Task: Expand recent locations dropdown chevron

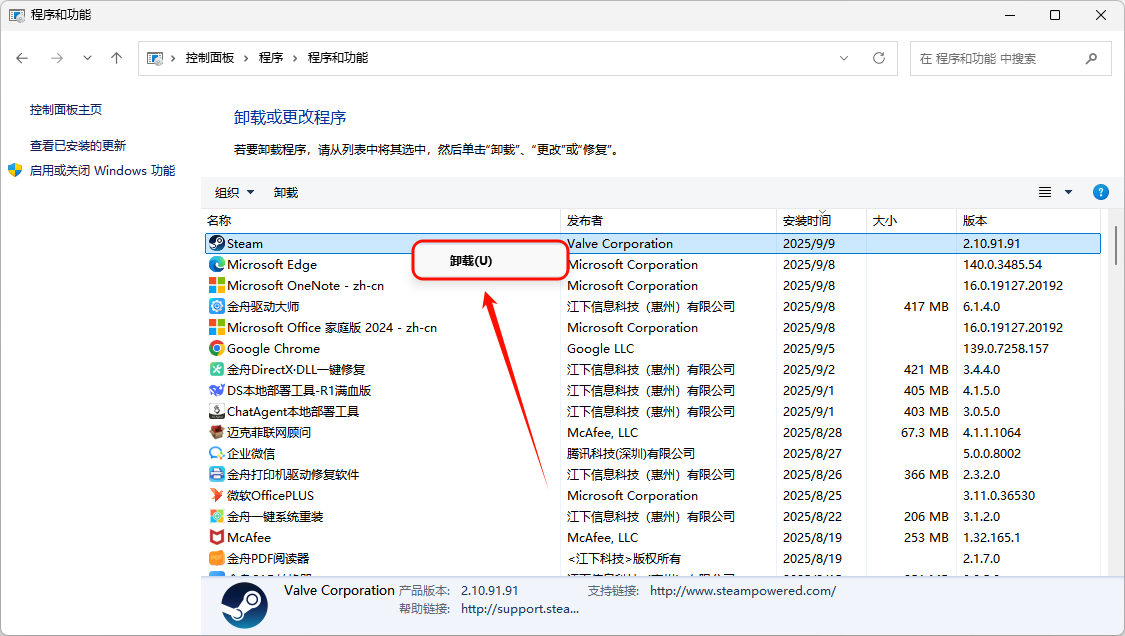Action: coord(87,58)
